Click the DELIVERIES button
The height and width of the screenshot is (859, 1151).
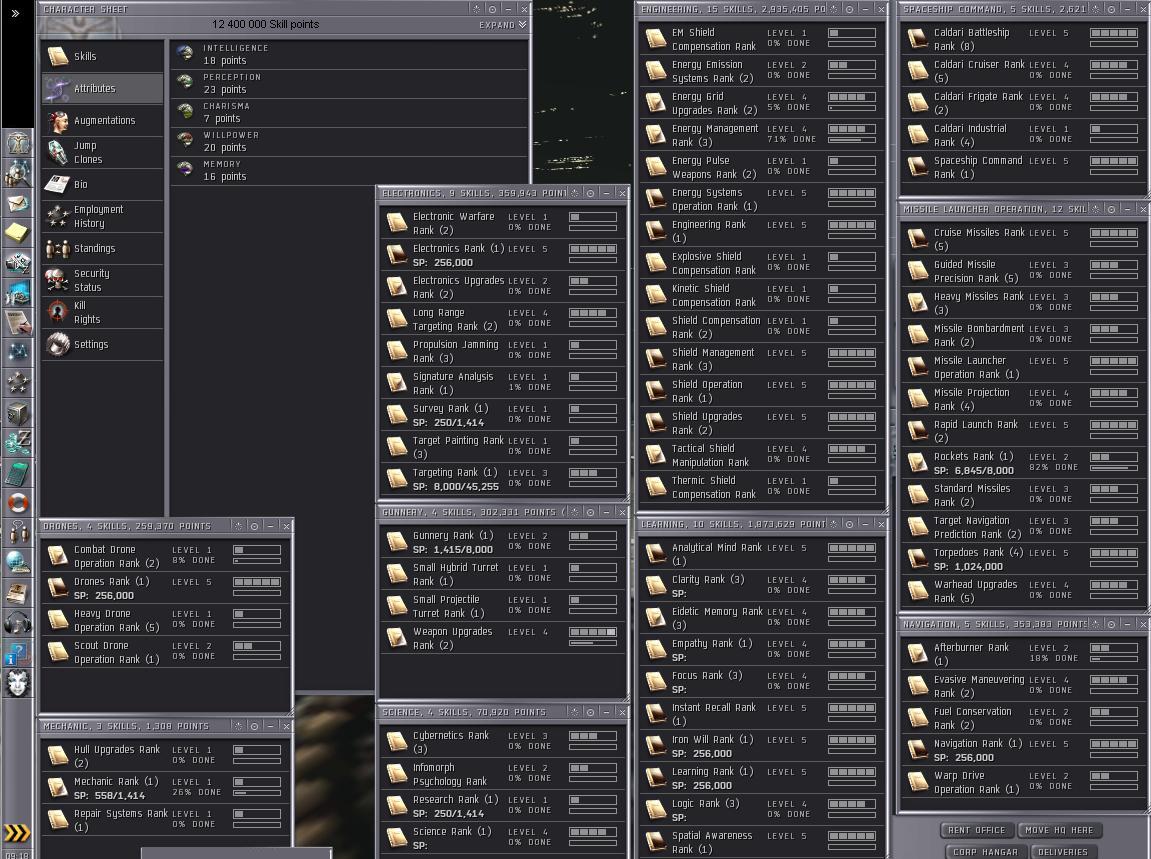[x=1063, y=852]
